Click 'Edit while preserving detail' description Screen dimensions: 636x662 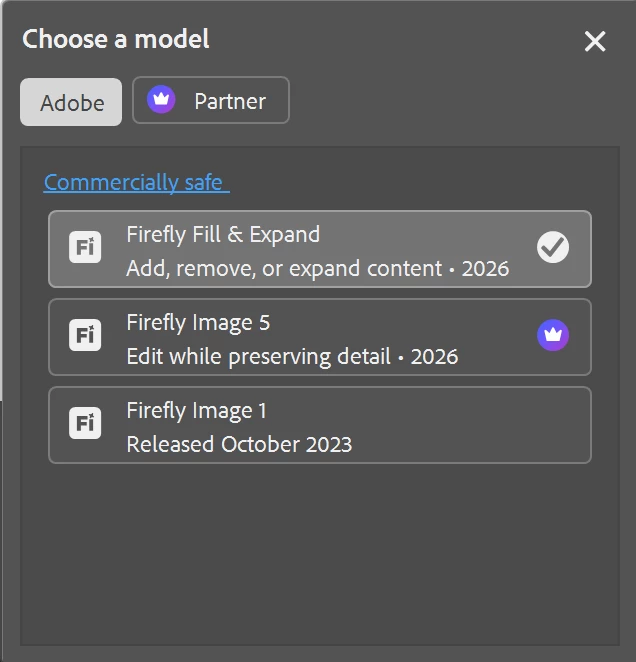(x=258, y=356)
